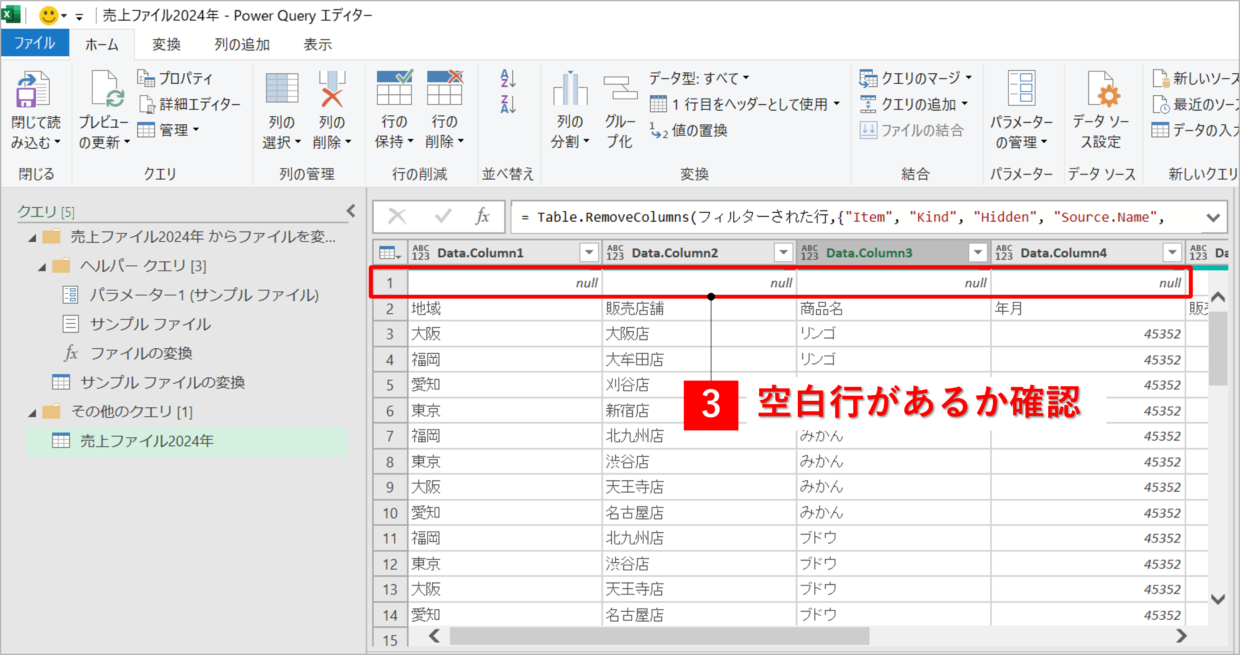
Task: Click the 行の削除 (Remove Rows) icon
Action: [444, 88]
